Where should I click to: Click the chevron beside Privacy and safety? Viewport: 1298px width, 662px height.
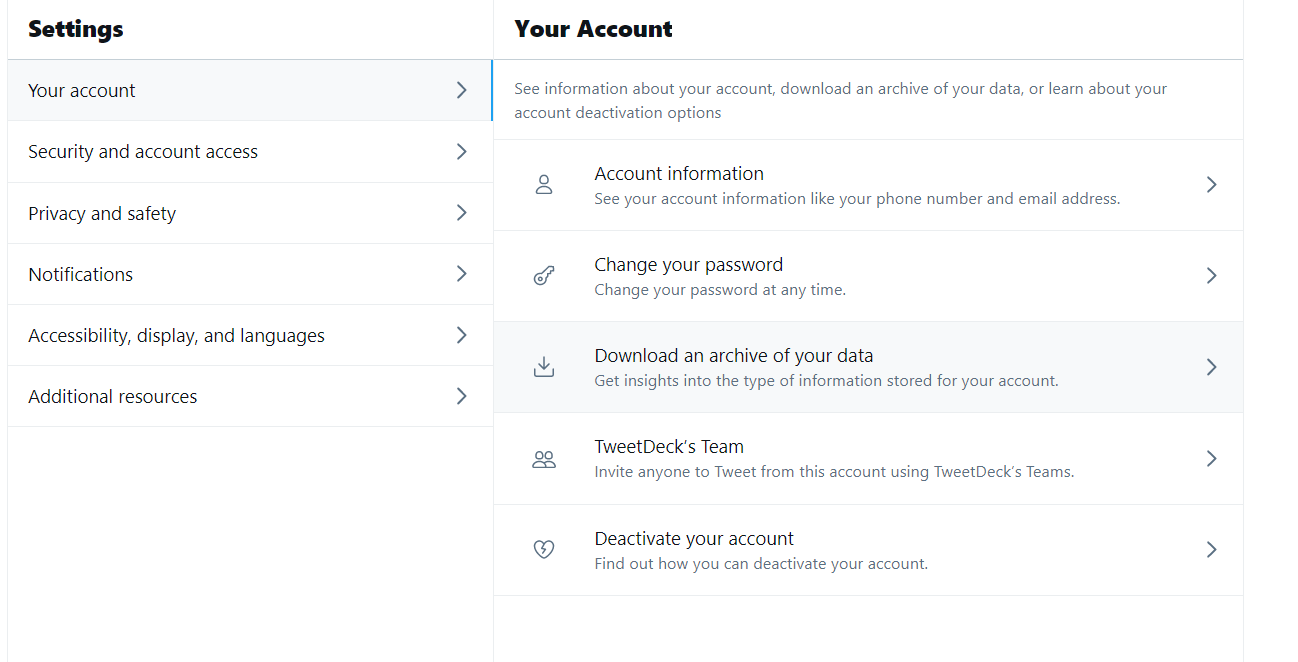pyautogui.click(x=461, y=213)
